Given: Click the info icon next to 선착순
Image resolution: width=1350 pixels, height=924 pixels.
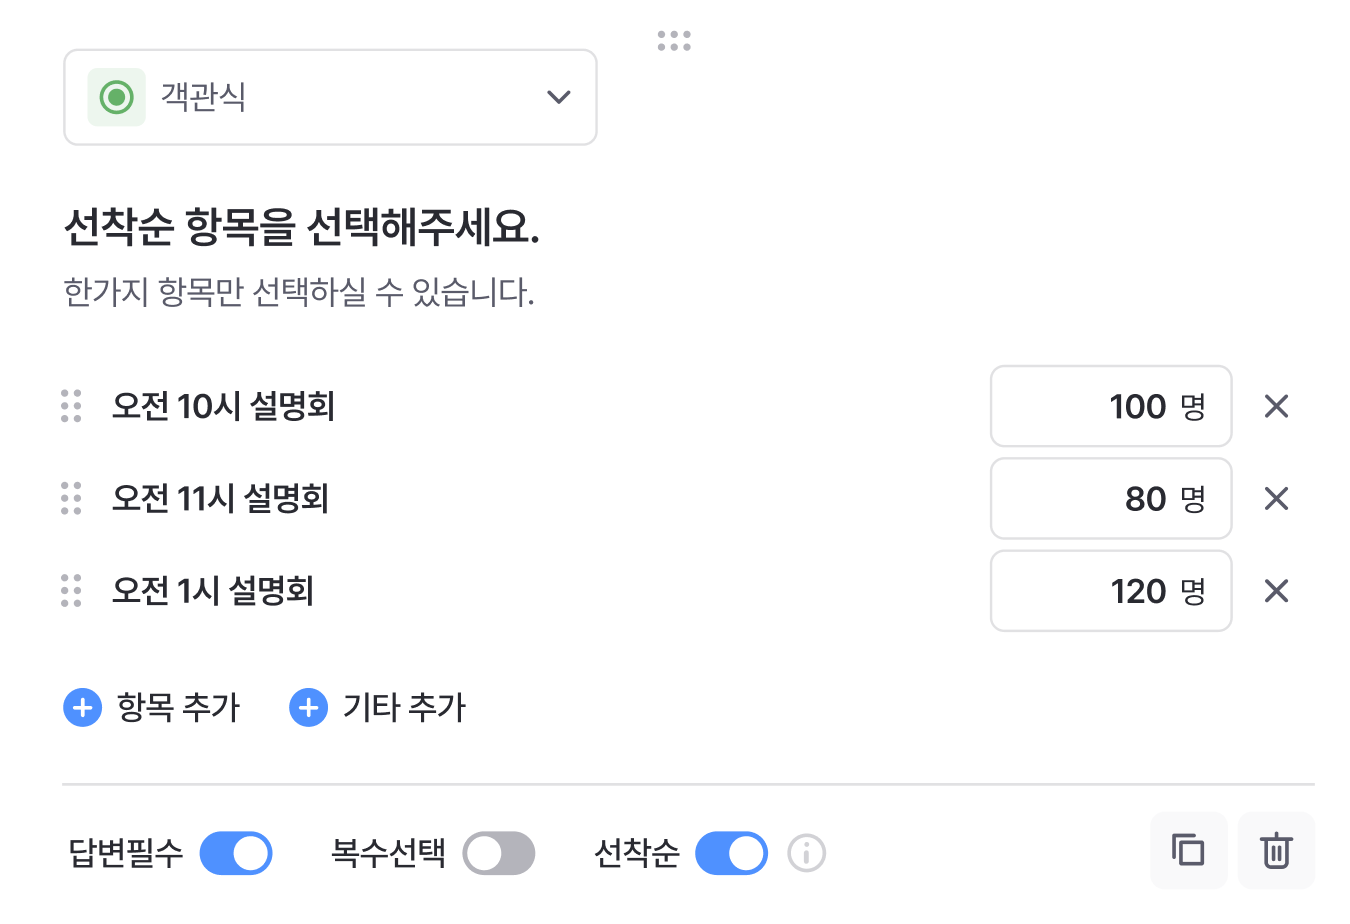Looking at the screenshot, I should (x=806, y=854).
